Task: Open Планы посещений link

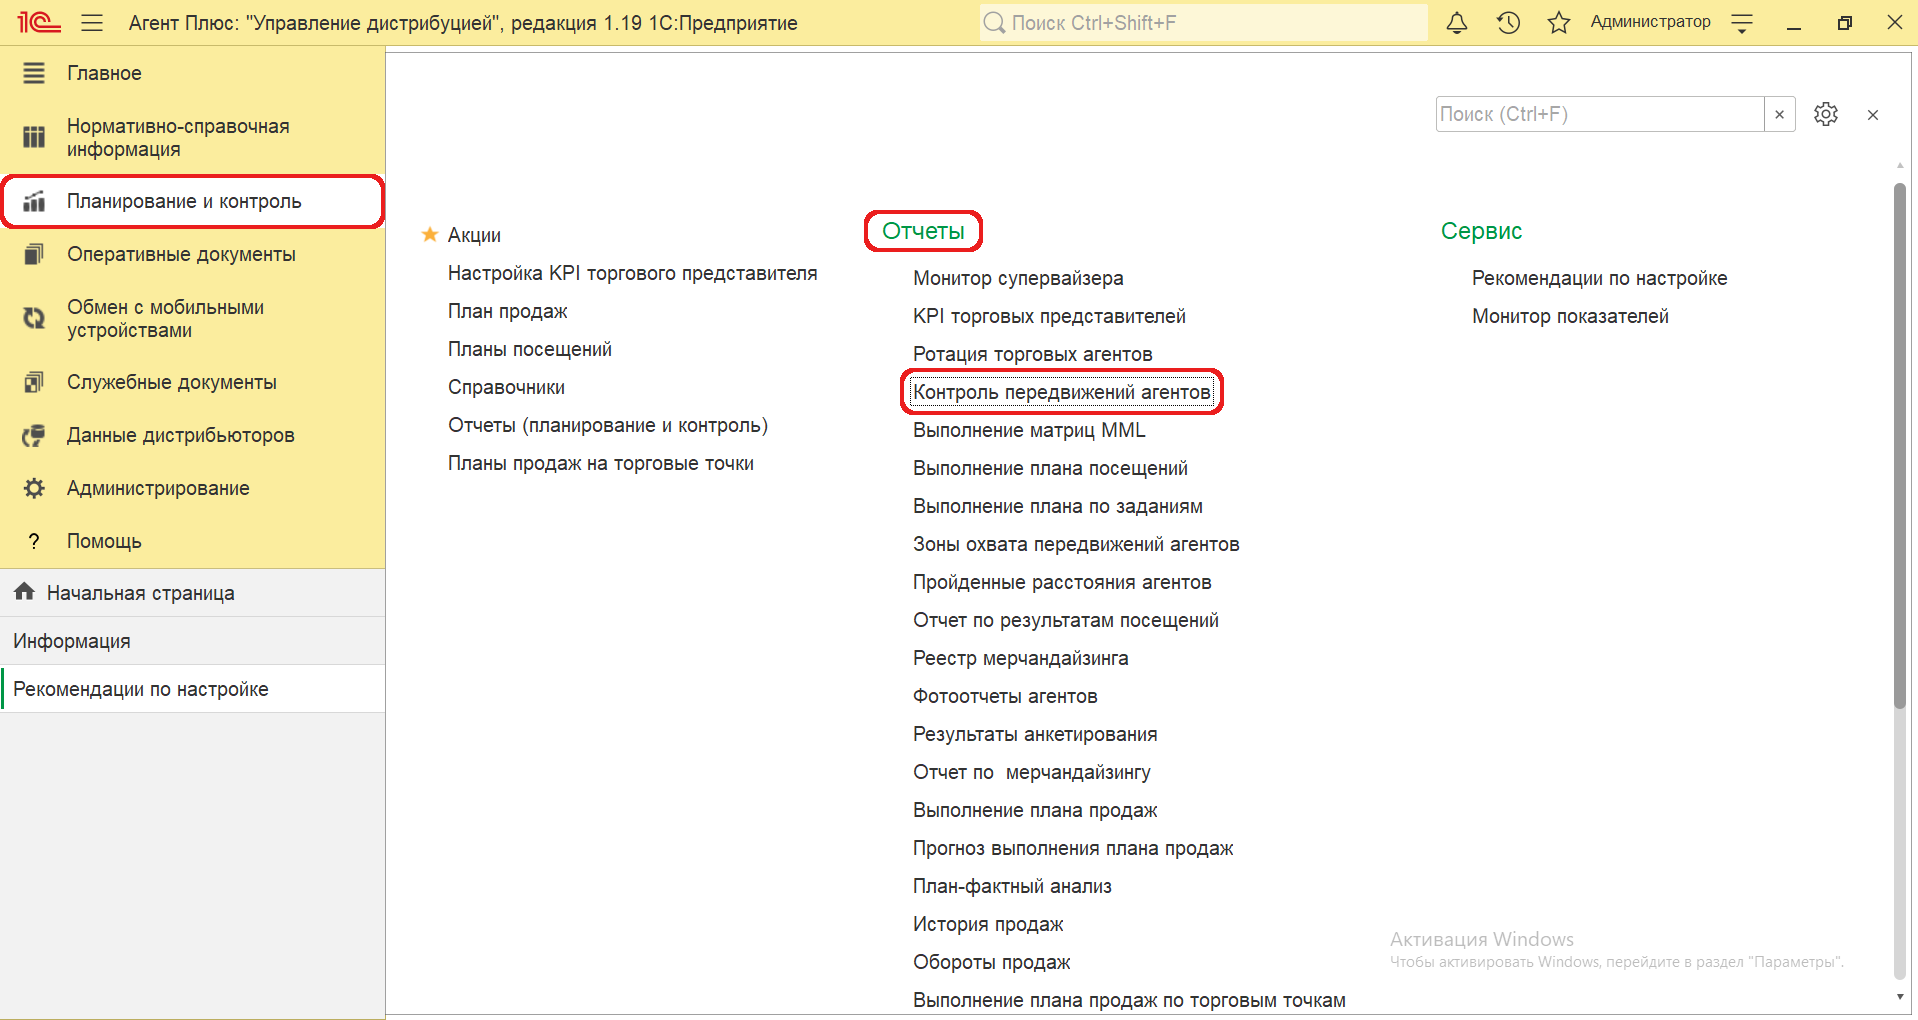Action: pyautogui.click(x=529, y=349)
